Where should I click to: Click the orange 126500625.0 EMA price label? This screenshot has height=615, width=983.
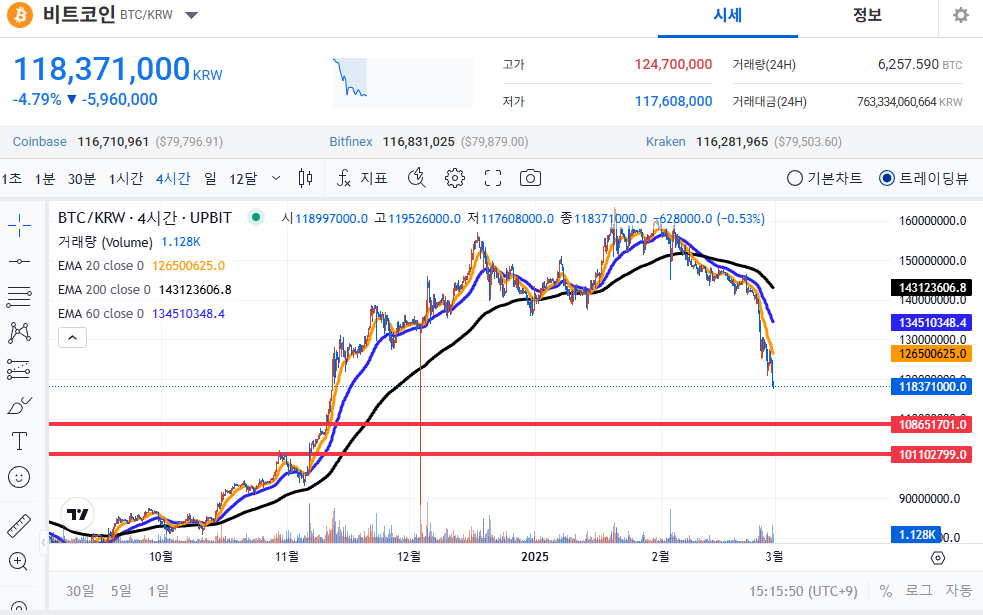[x=932, y=354]
